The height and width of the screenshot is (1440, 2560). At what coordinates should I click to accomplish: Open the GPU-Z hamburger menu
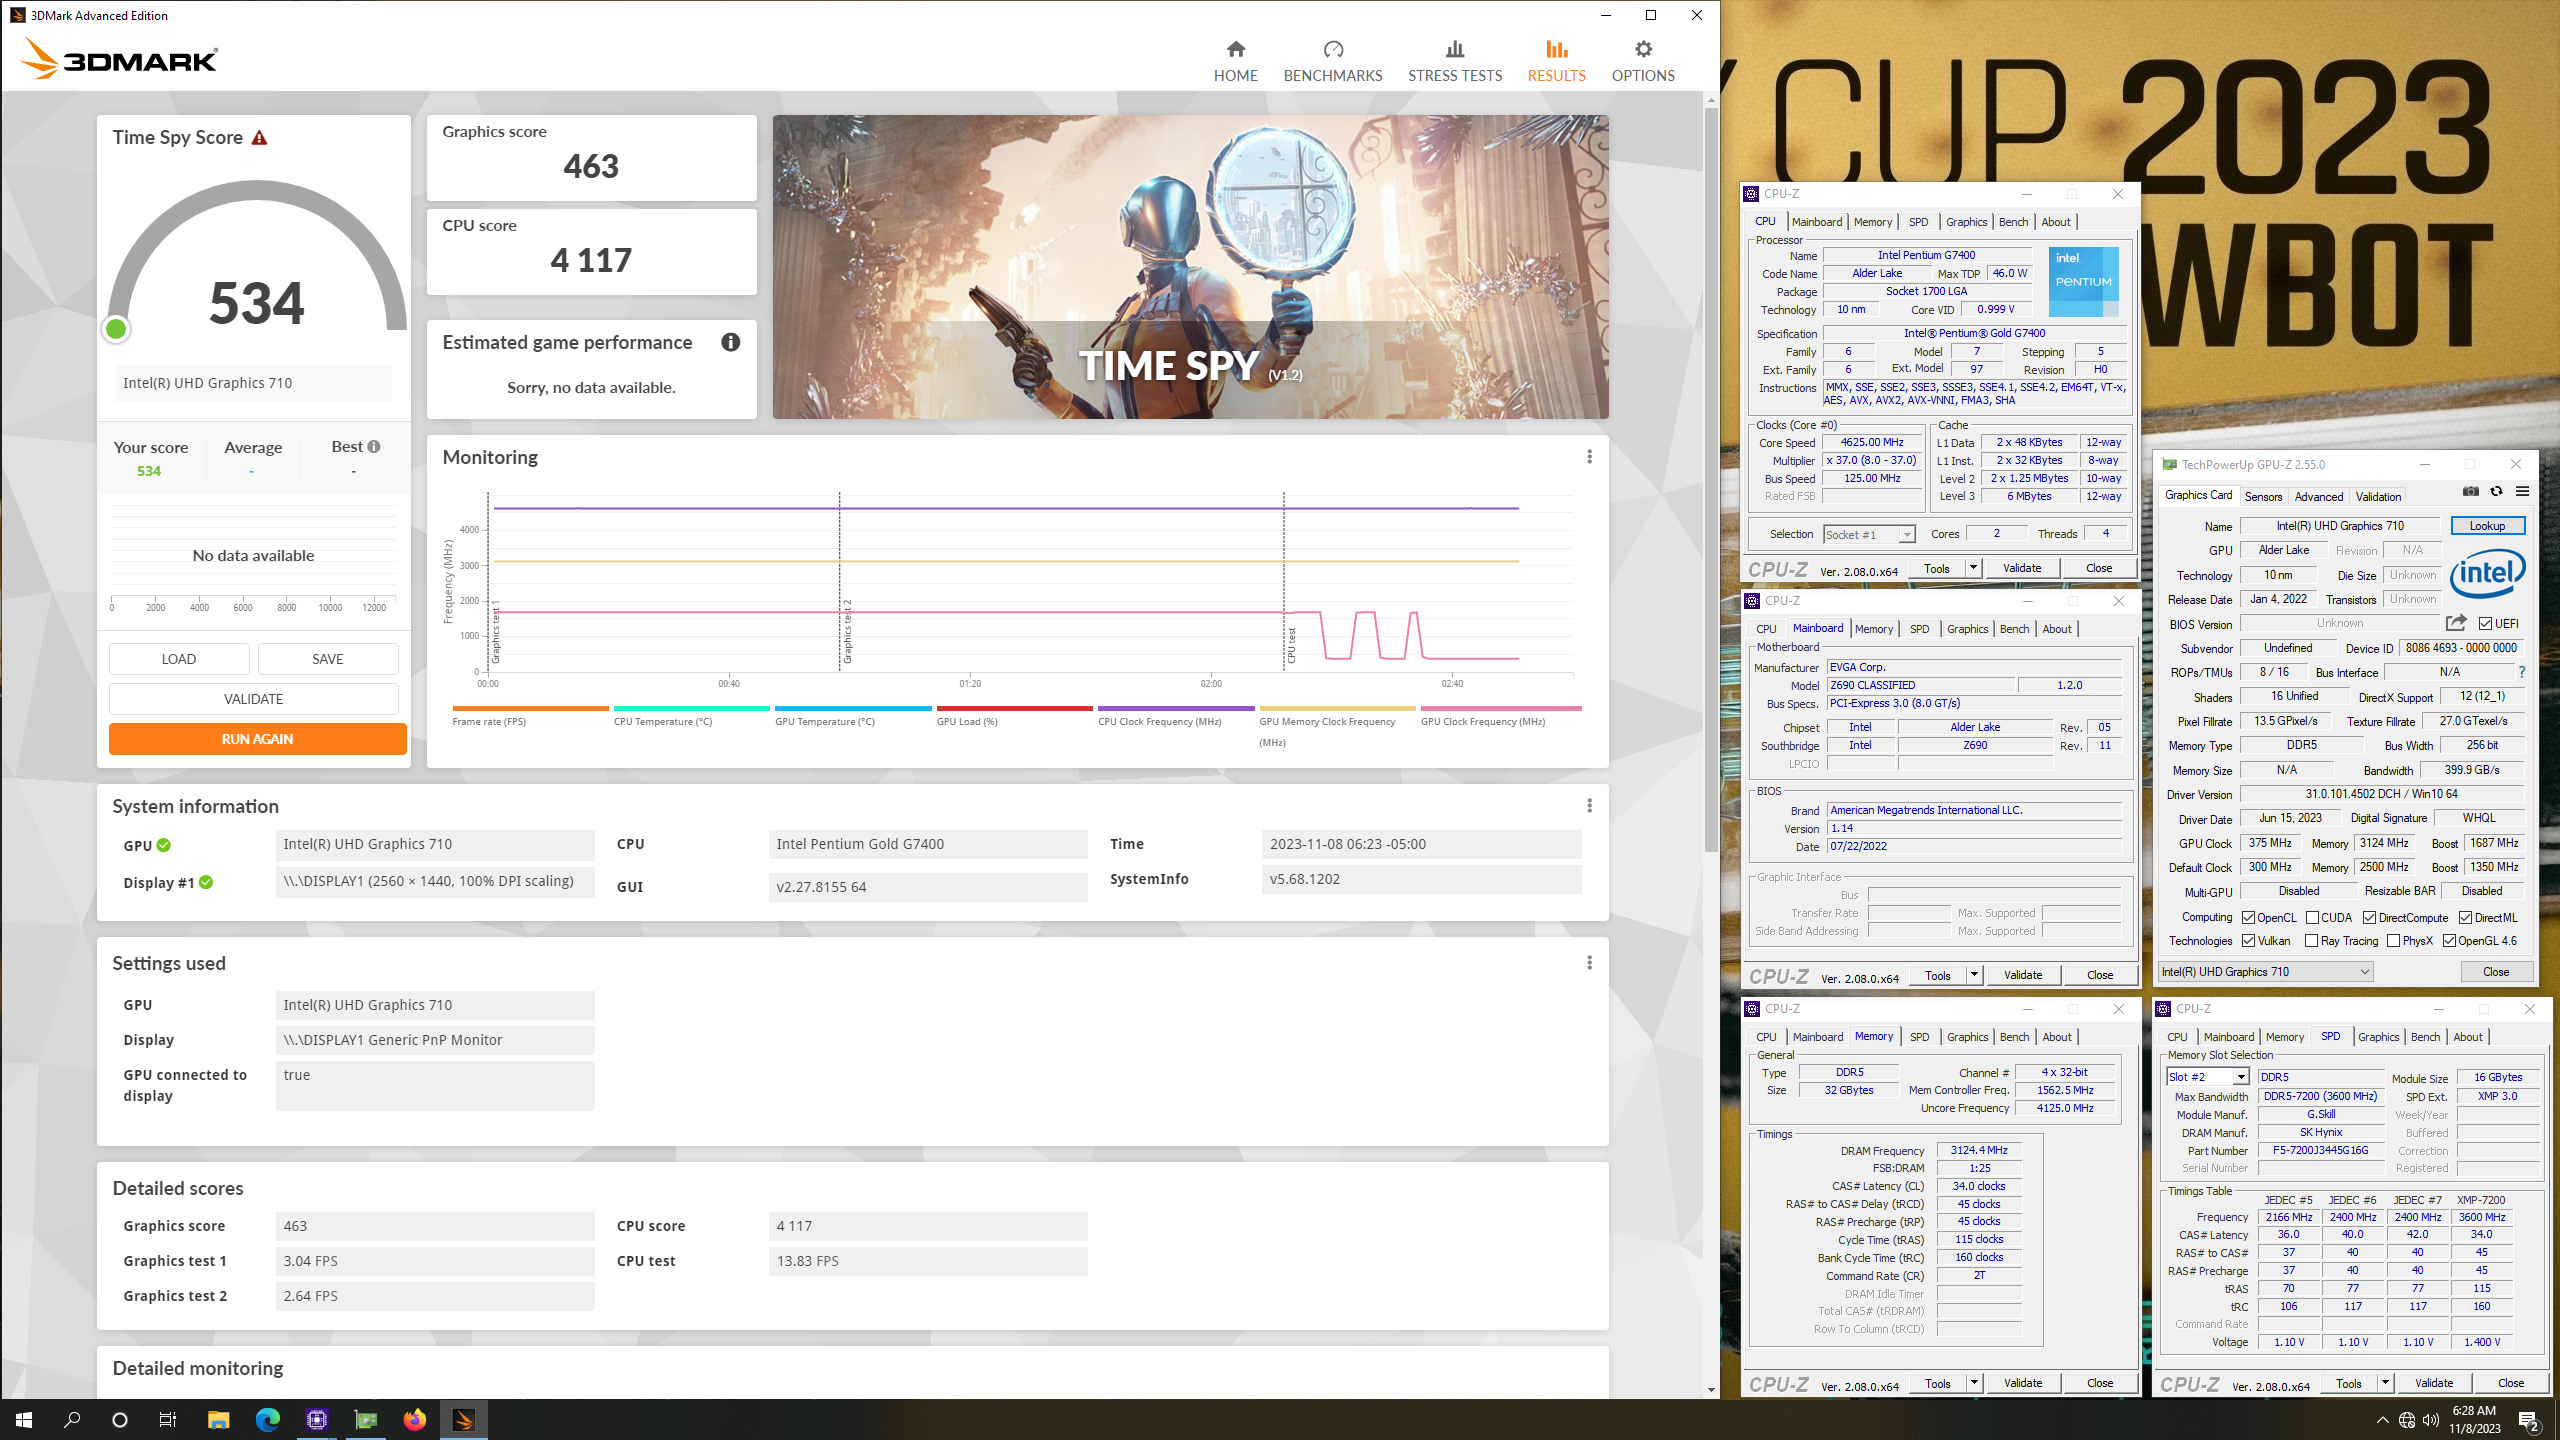tap(2523, 491)
